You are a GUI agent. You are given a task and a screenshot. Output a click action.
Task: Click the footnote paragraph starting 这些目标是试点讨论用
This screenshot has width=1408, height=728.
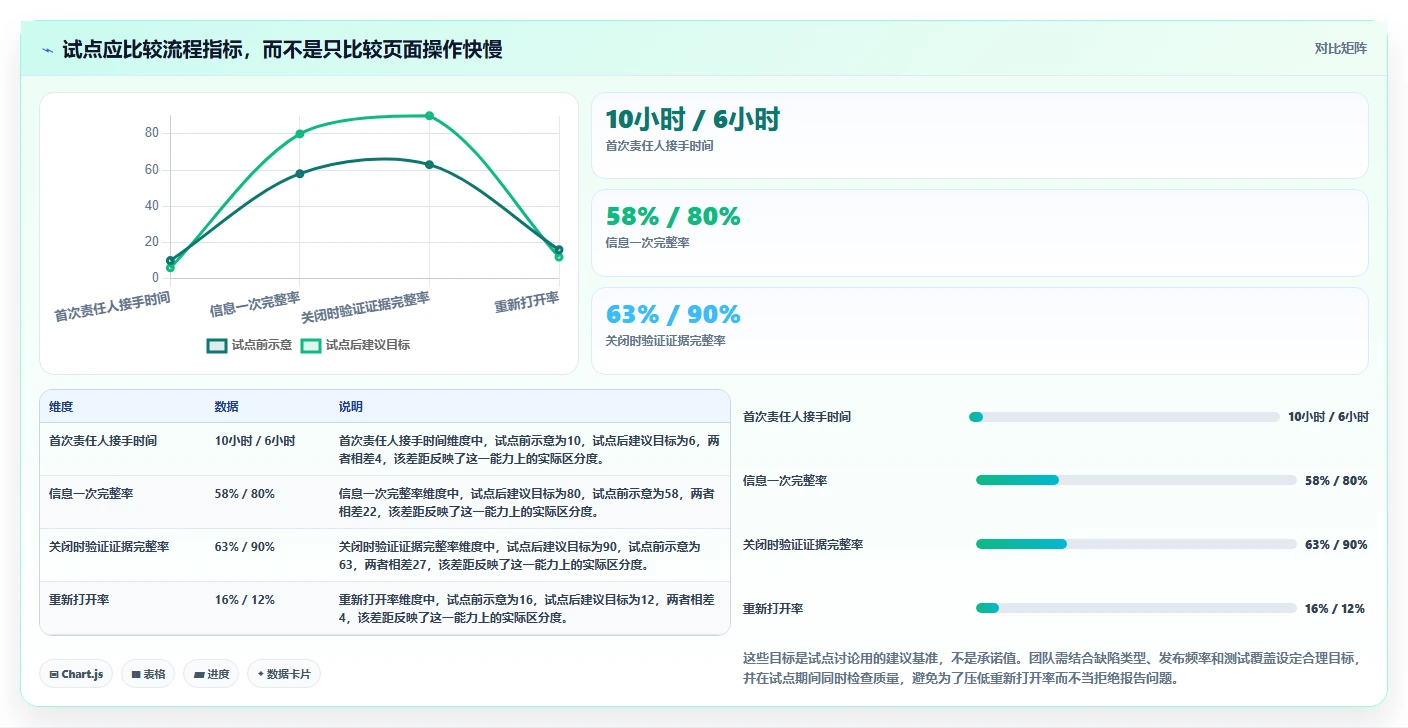[x=1052, y=668]
